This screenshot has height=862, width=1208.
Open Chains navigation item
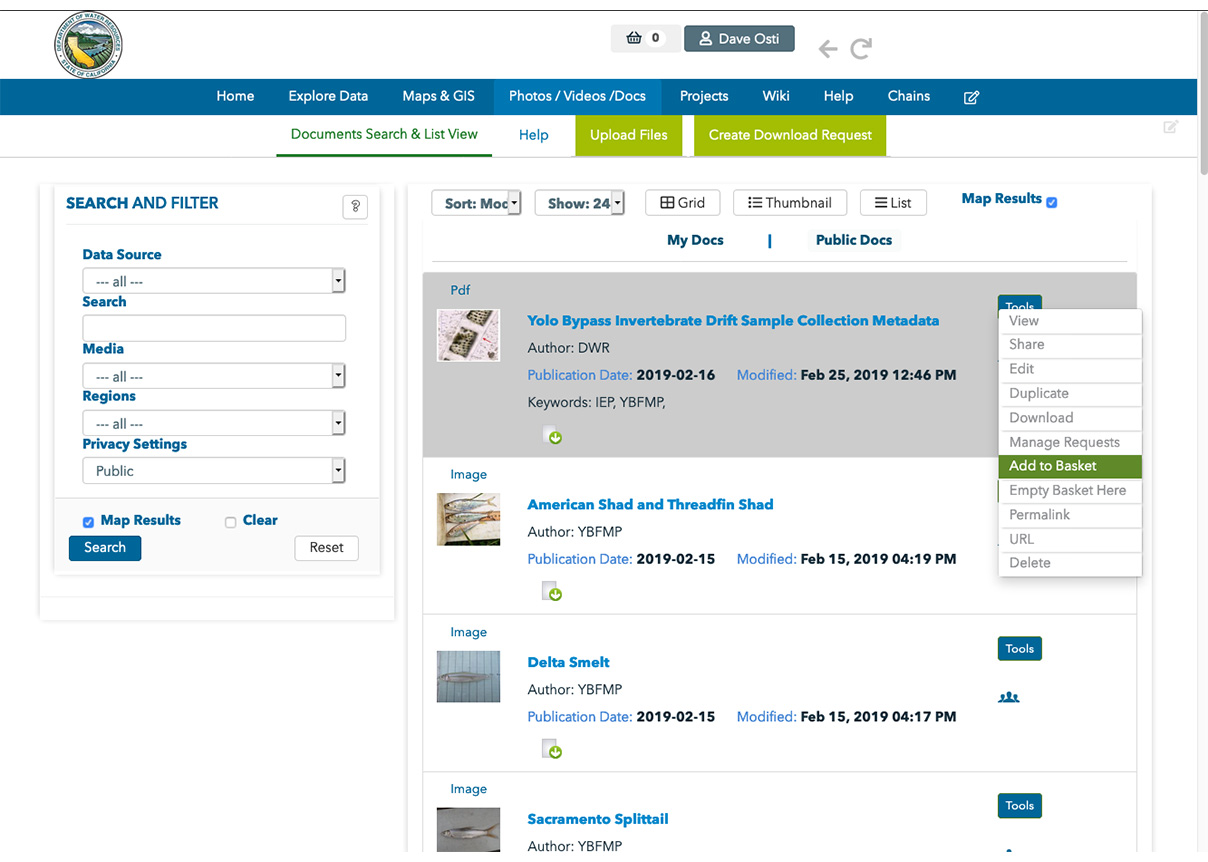[x=909, y=97]
